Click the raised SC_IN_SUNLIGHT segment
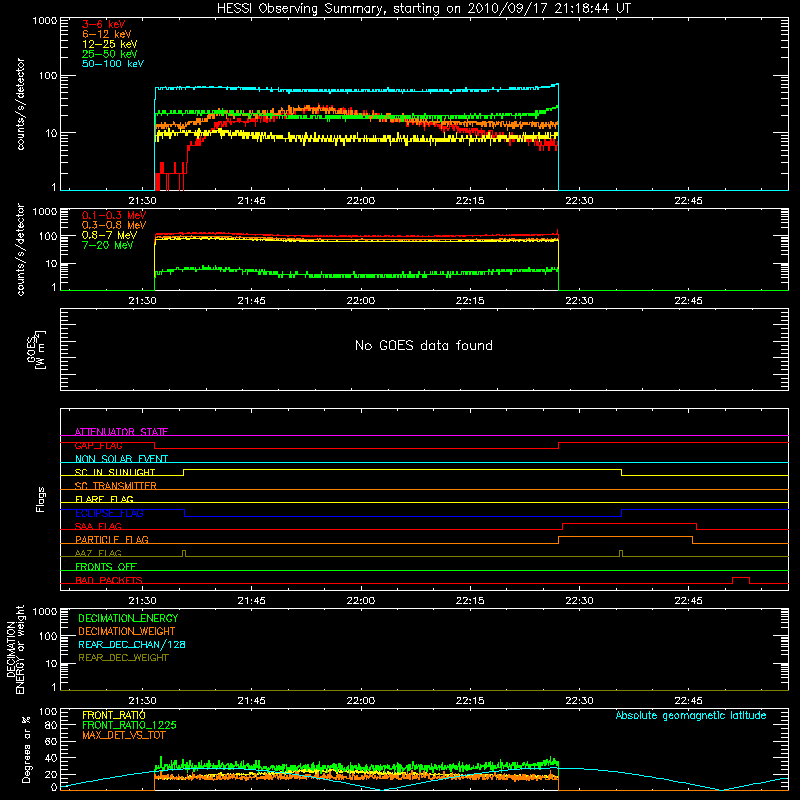Screen dimensions: 800x800 tap(402, 469)
